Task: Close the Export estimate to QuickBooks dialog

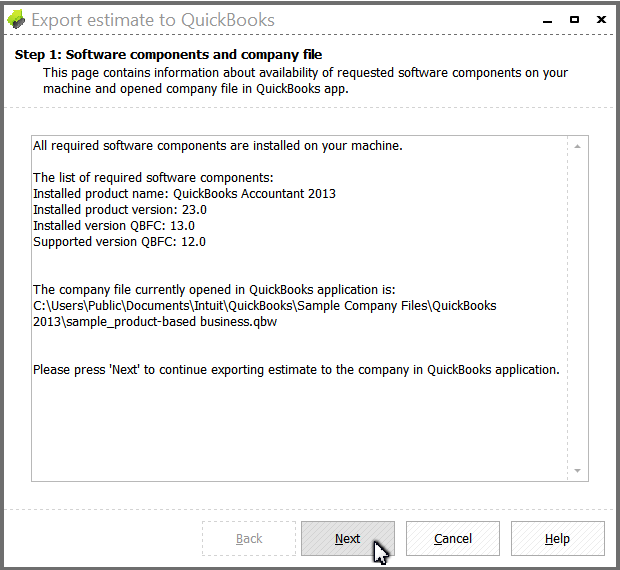Action: coord(601,19)
